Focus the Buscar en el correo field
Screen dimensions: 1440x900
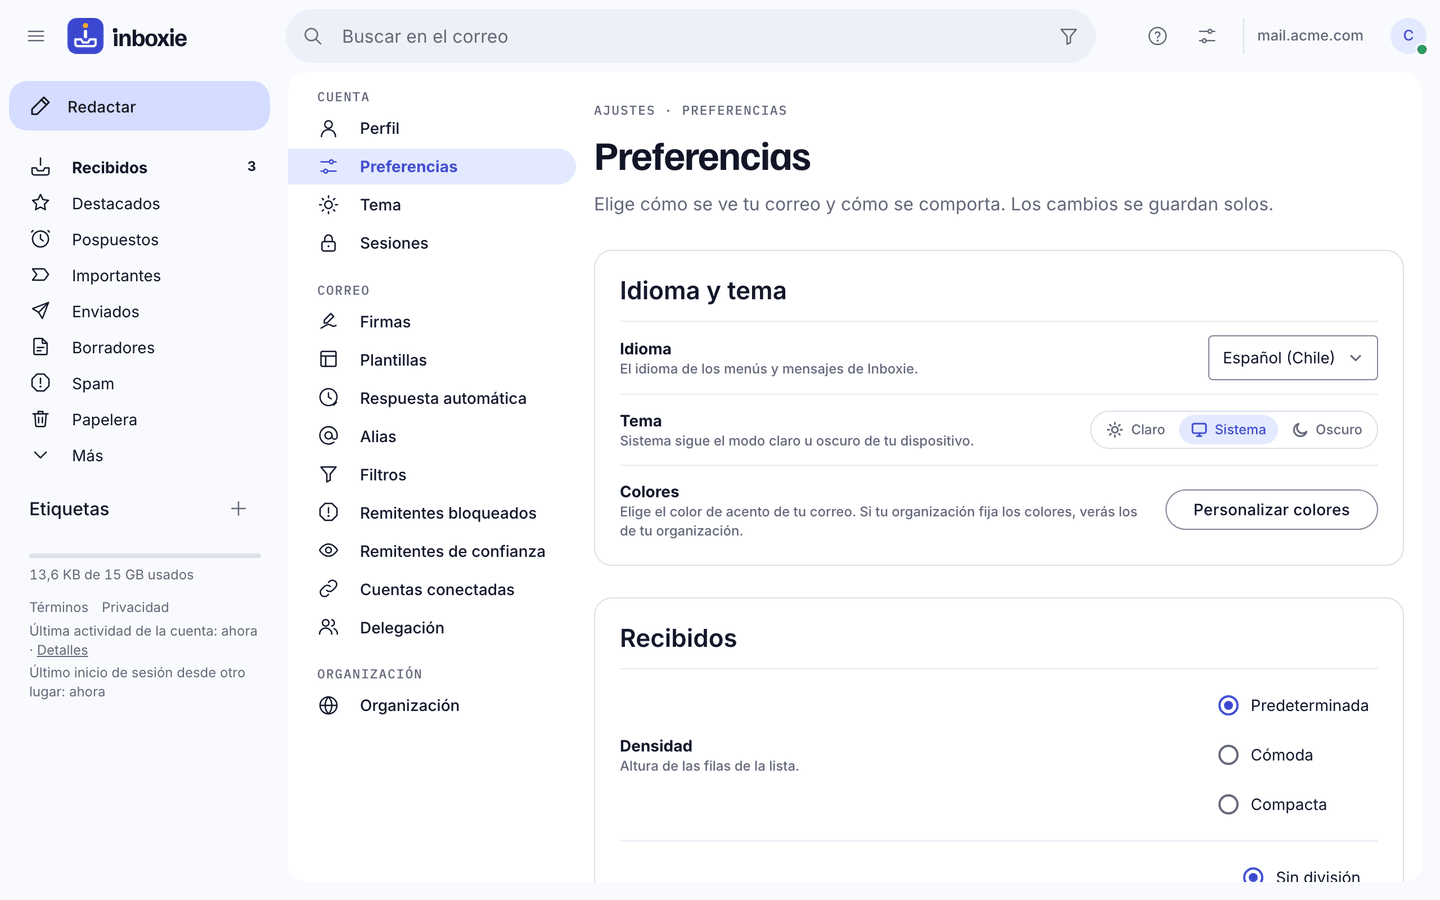click(x=691, y=36)
